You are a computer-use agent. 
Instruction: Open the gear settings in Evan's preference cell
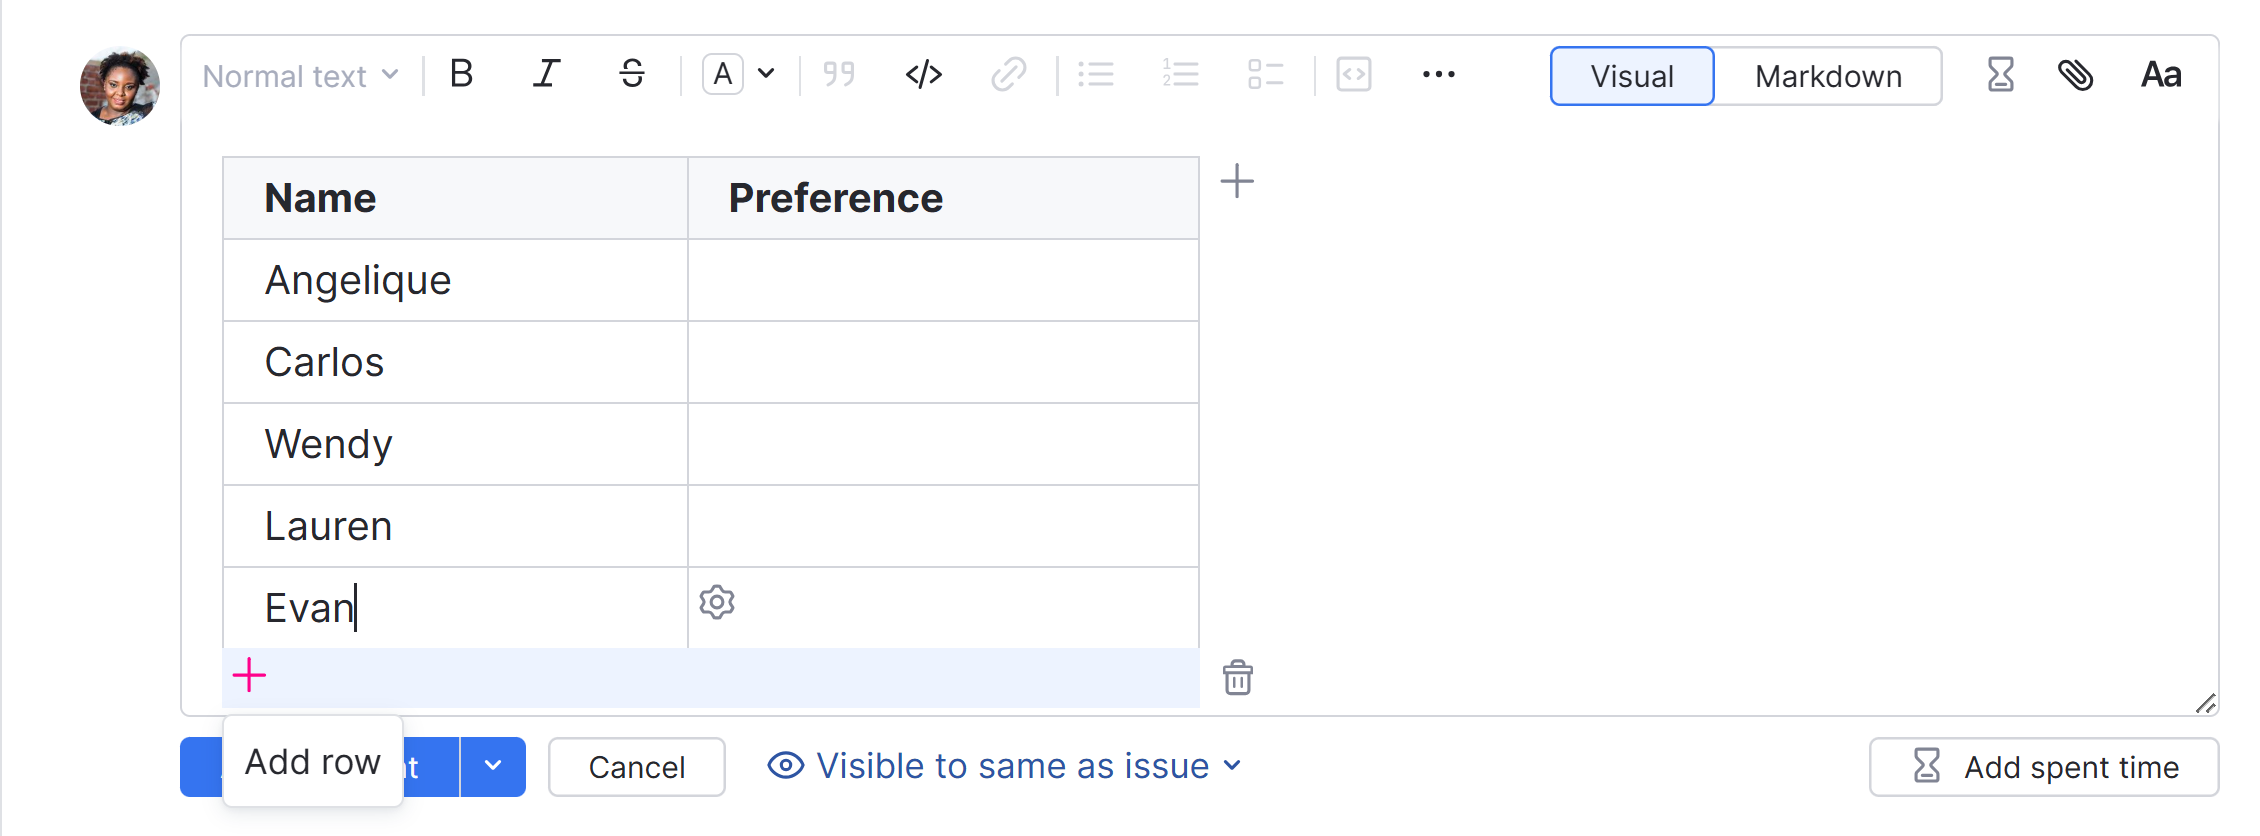[716, 602]
